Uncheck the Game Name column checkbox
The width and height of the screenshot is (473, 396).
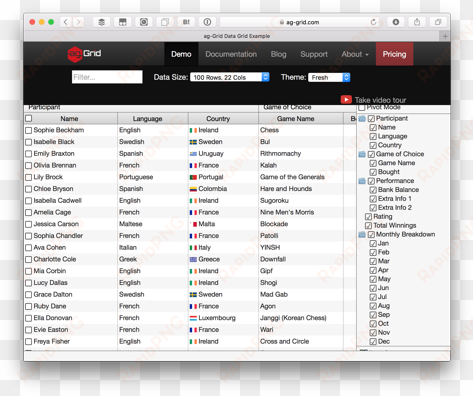point(373,163)
